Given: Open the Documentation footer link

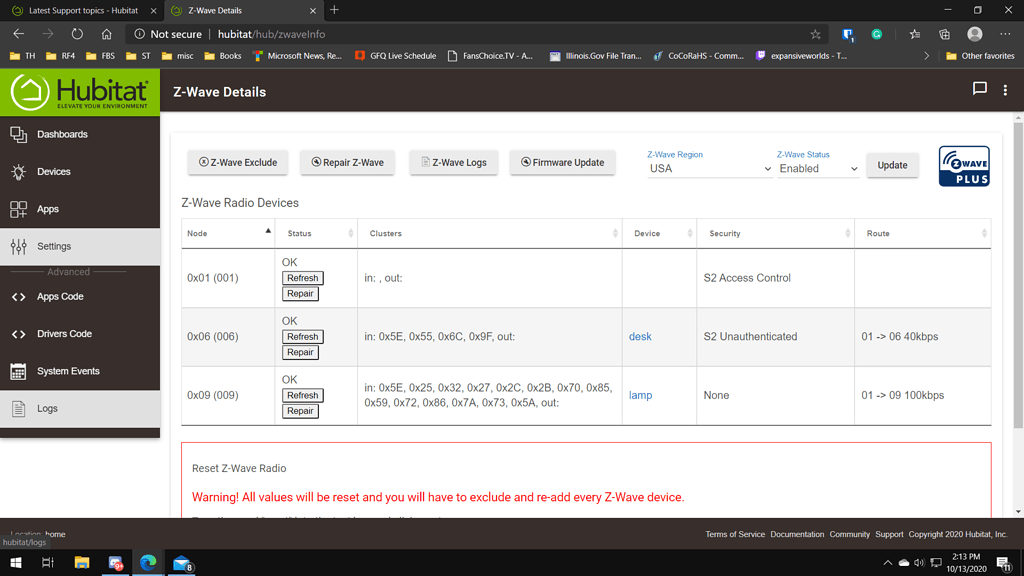Looking at the screenshot, I should pyautogui.click(x=797, y=534).
